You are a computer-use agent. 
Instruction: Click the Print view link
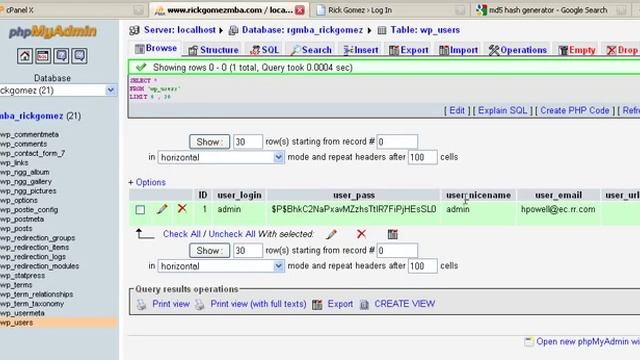coord(171,304)
